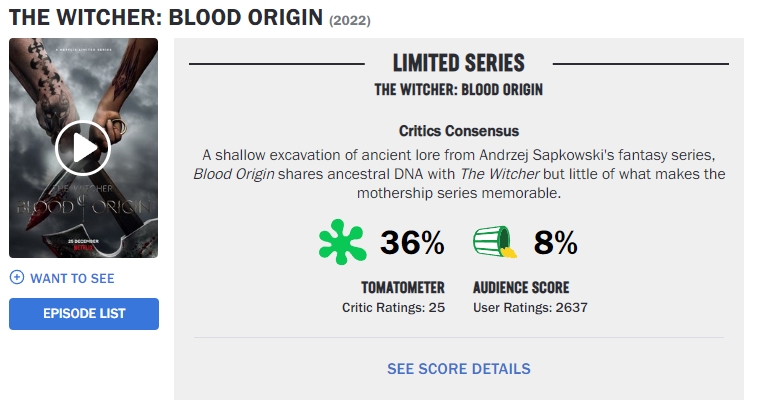Click the Limited Series heading
Screen dimensions: 765x409
click(459, 63)
